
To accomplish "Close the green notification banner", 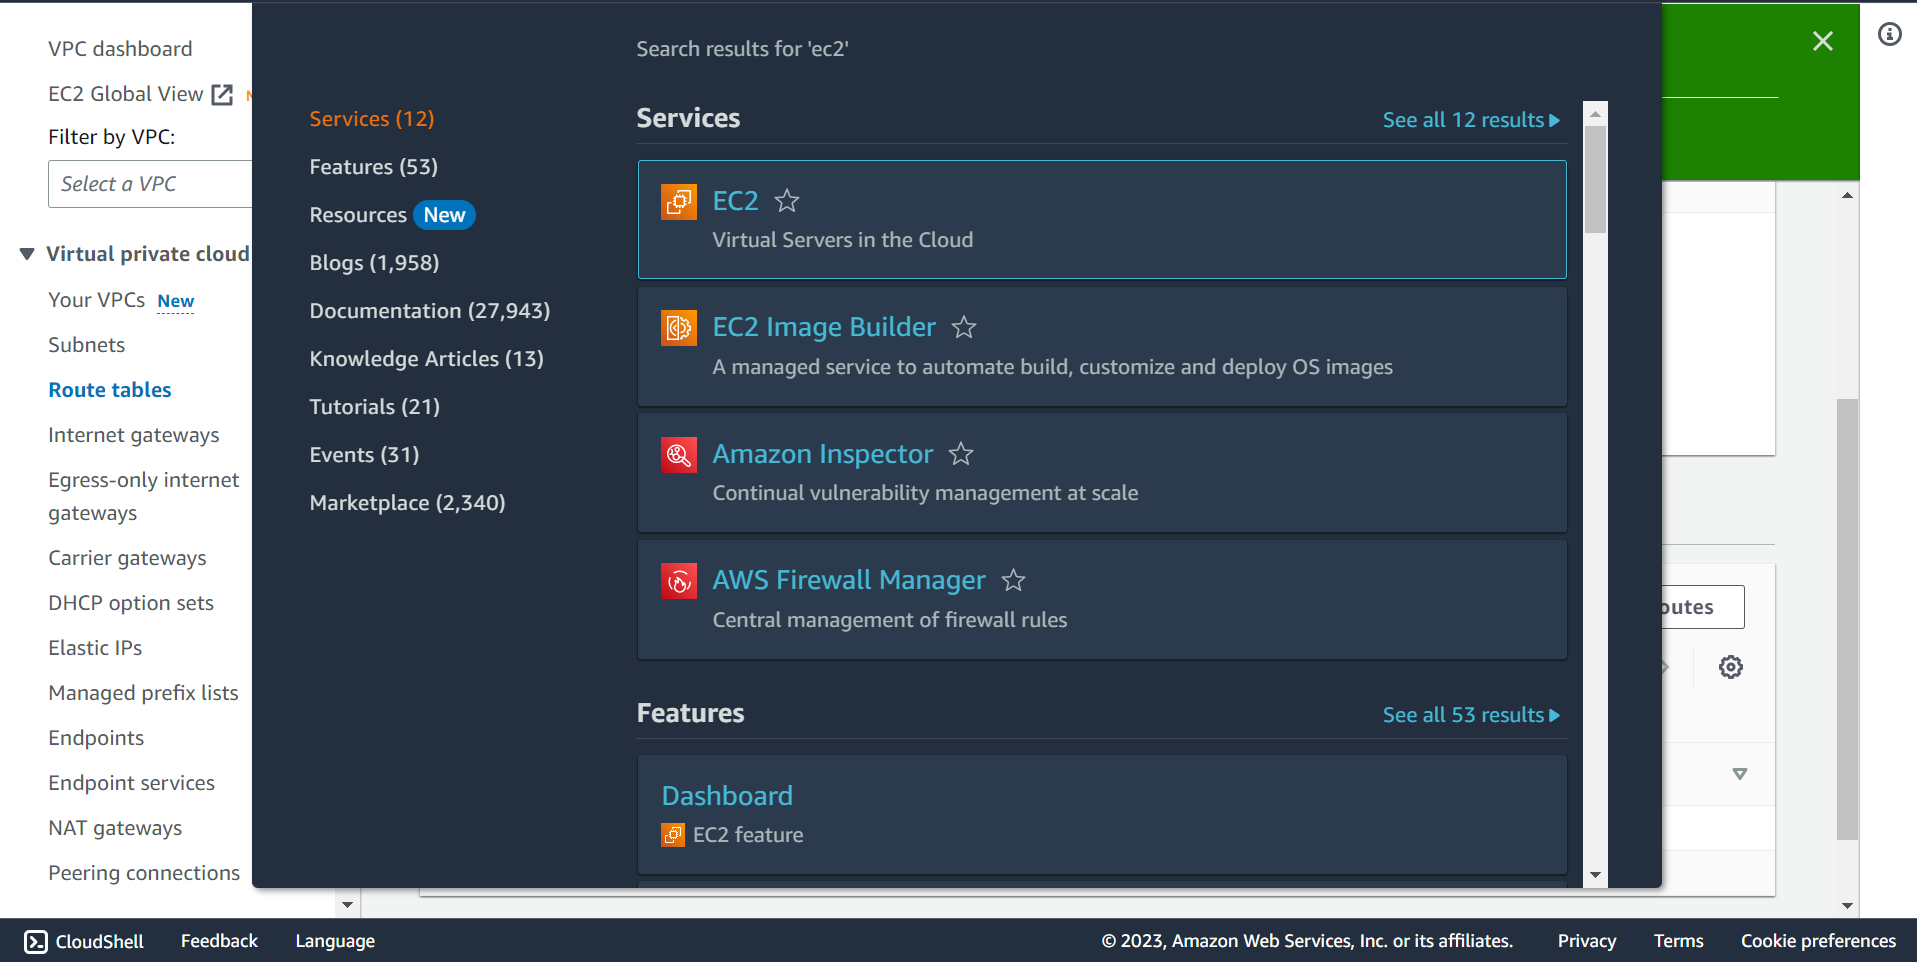I will pyautogui.click(x=1823, y=41).
